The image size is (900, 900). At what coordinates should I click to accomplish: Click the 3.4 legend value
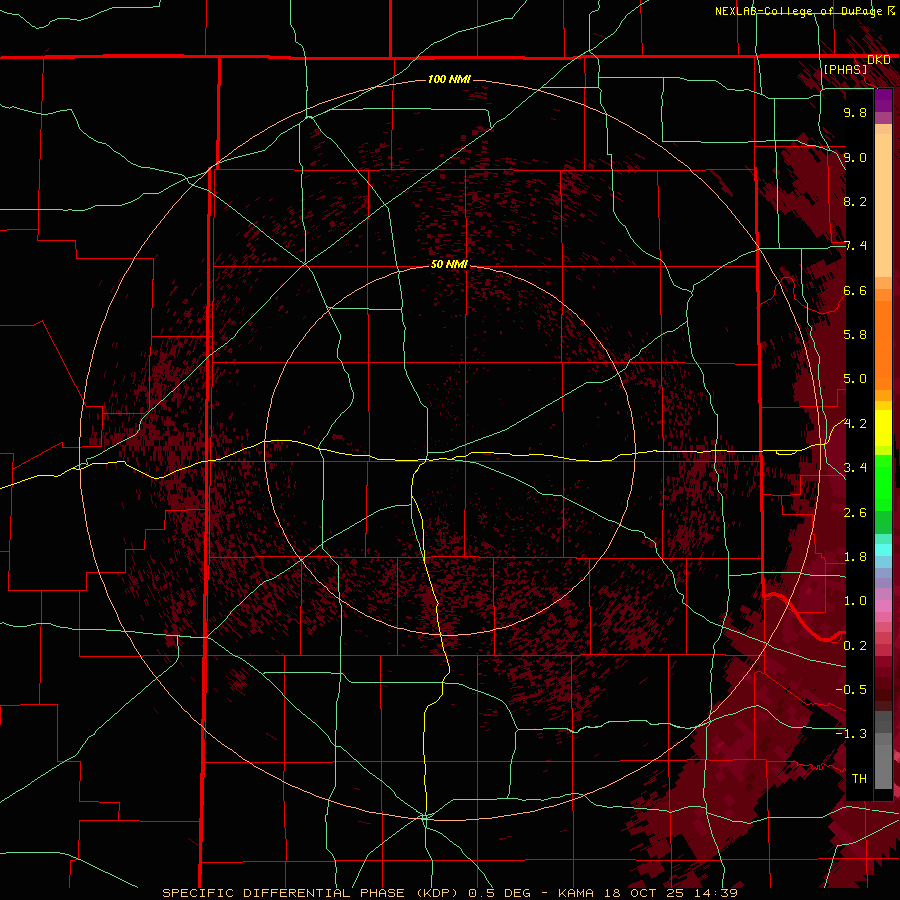tap(855, 468)
